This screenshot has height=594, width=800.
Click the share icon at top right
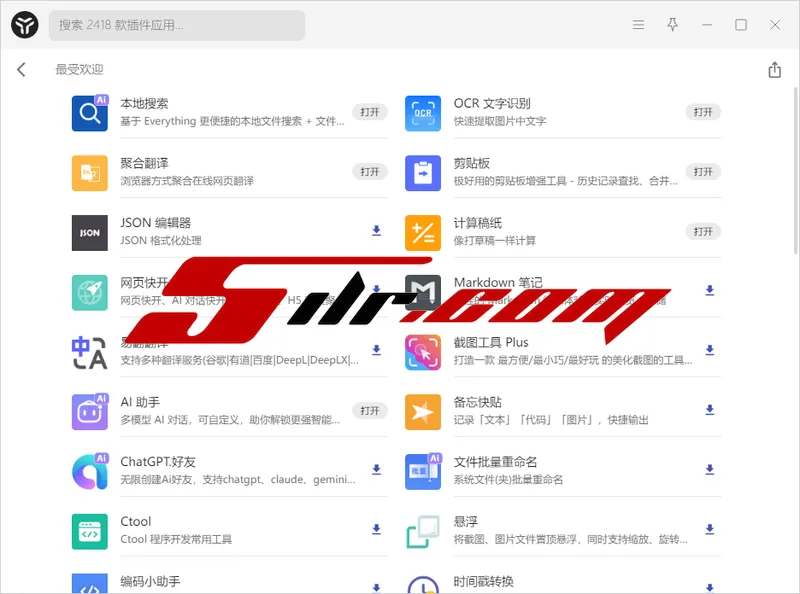click(x=774, y=69)
